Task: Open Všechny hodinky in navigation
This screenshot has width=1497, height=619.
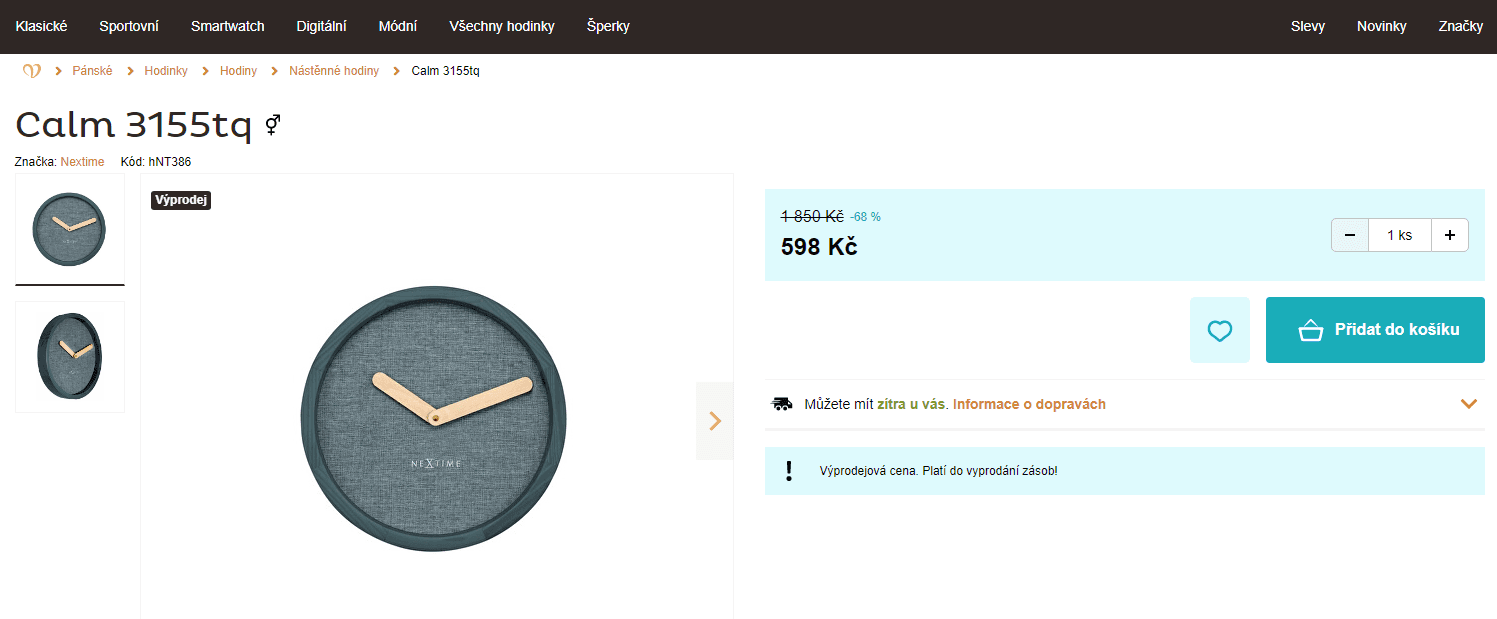Action: (502, 26)
